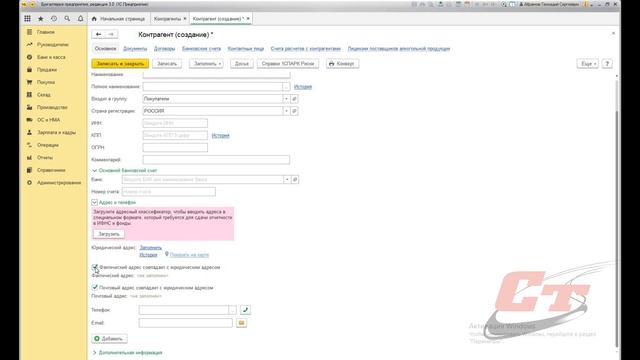
Task: Open the search magnifier in top toolbar
Action: (67, 18)
